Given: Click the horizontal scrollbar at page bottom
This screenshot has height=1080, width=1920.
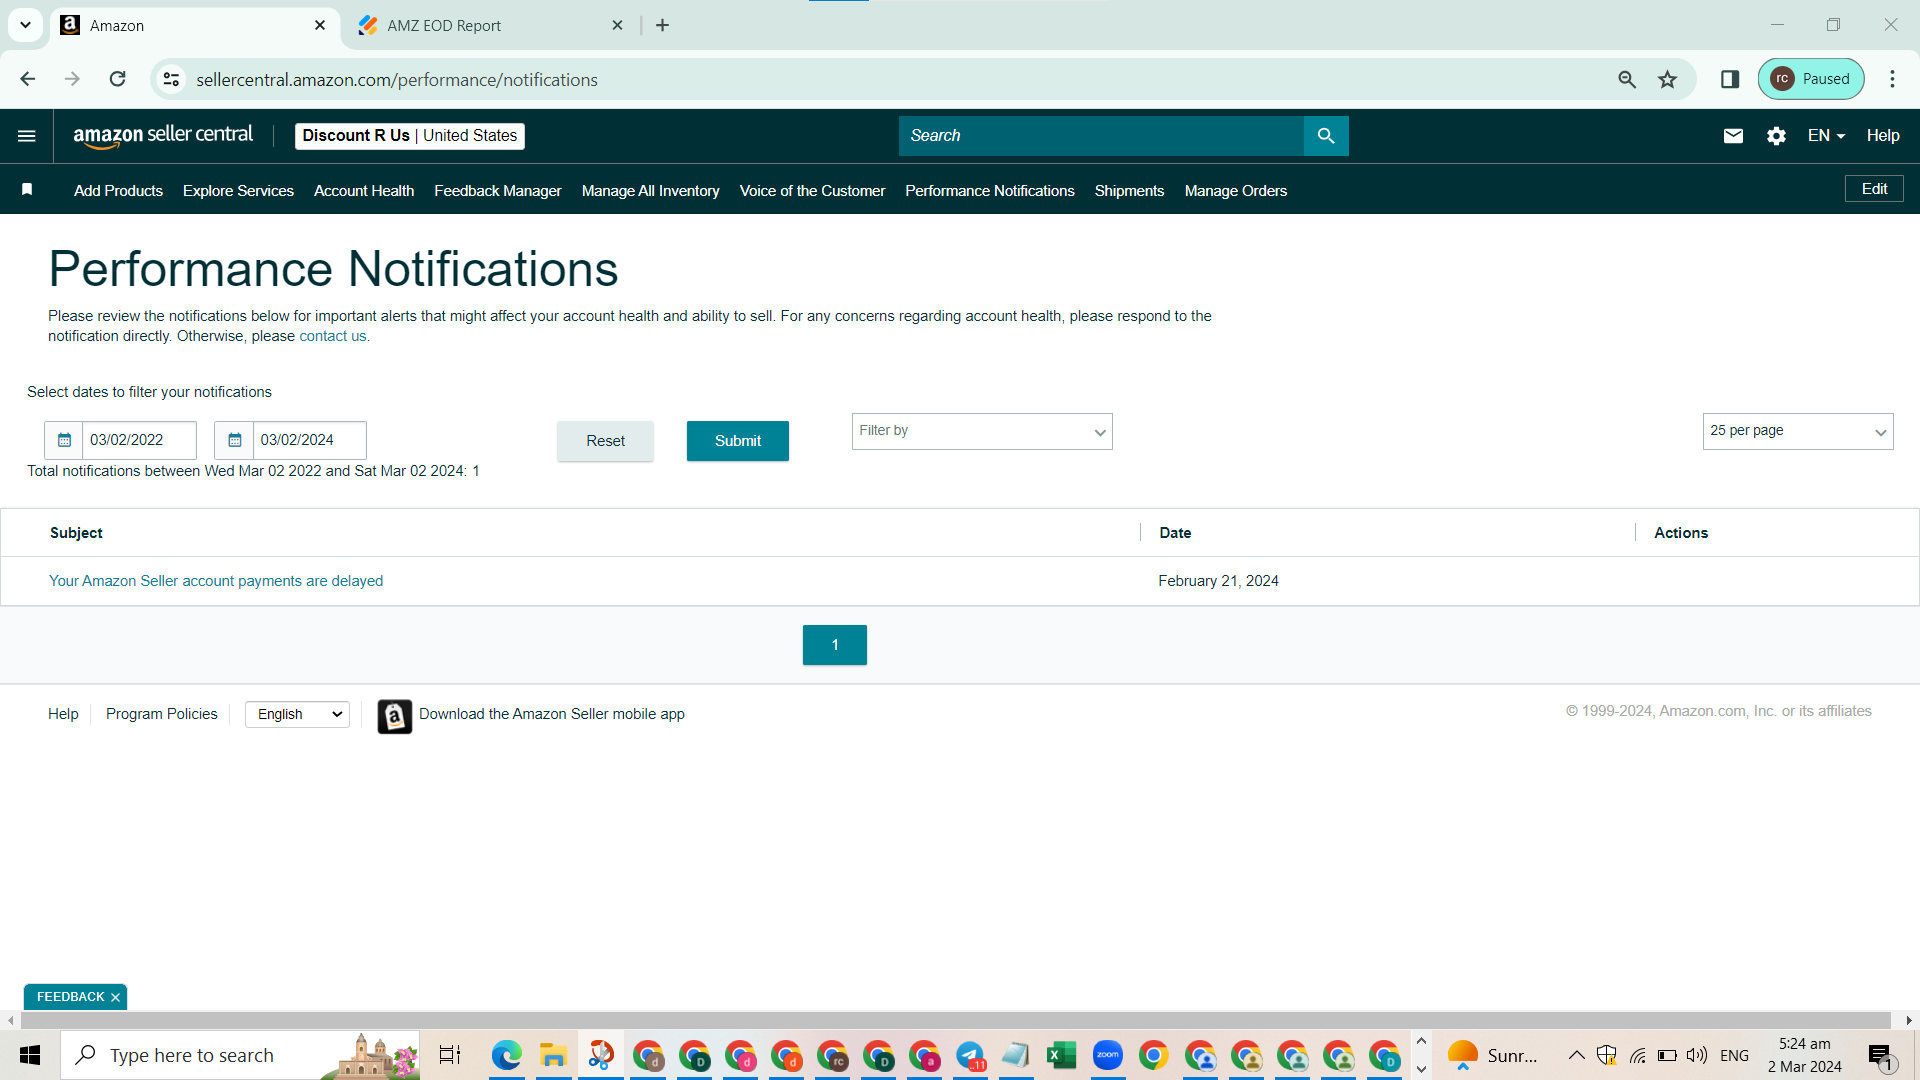Looking at the screenshot, I should [x=956, y=1021].
